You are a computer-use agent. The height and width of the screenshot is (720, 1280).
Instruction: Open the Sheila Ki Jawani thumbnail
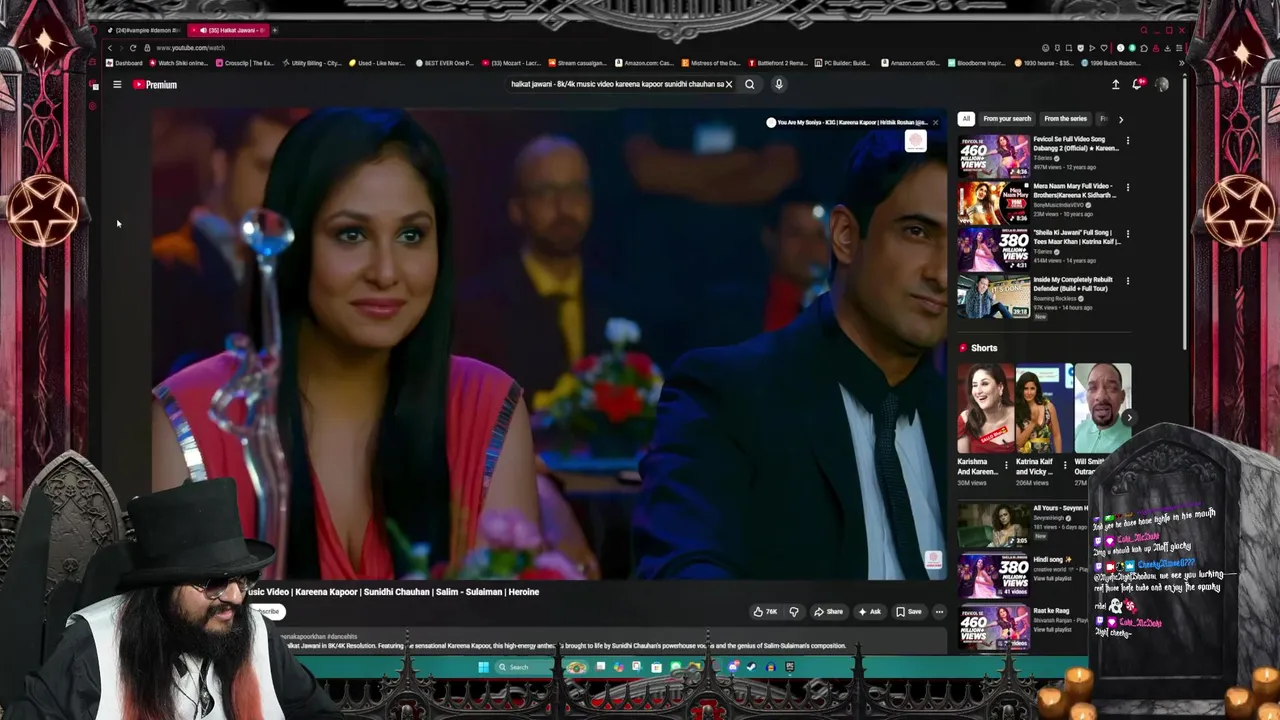(993, 249)
